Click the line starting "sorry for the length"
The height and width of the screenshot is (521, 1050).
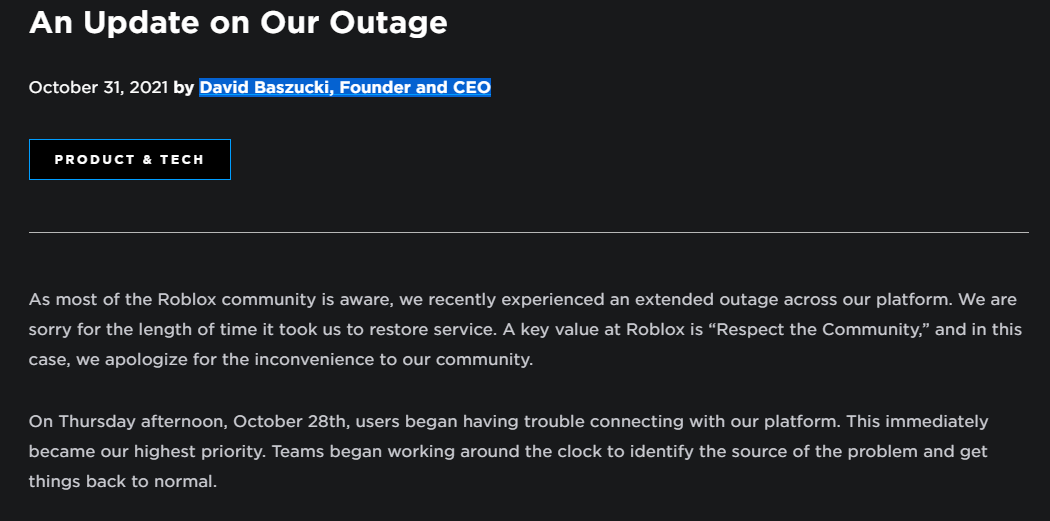(525, 329)
